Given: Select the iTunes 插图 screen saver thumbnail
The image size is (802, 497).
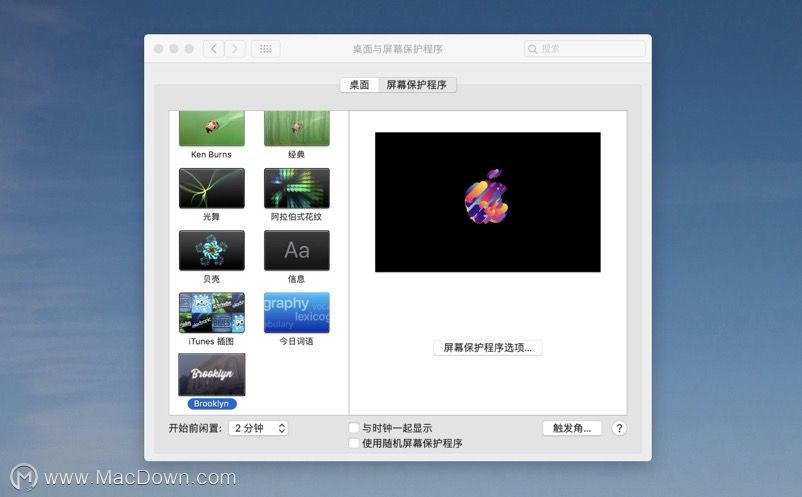Looking at the screenshot, I should point(212,312).
